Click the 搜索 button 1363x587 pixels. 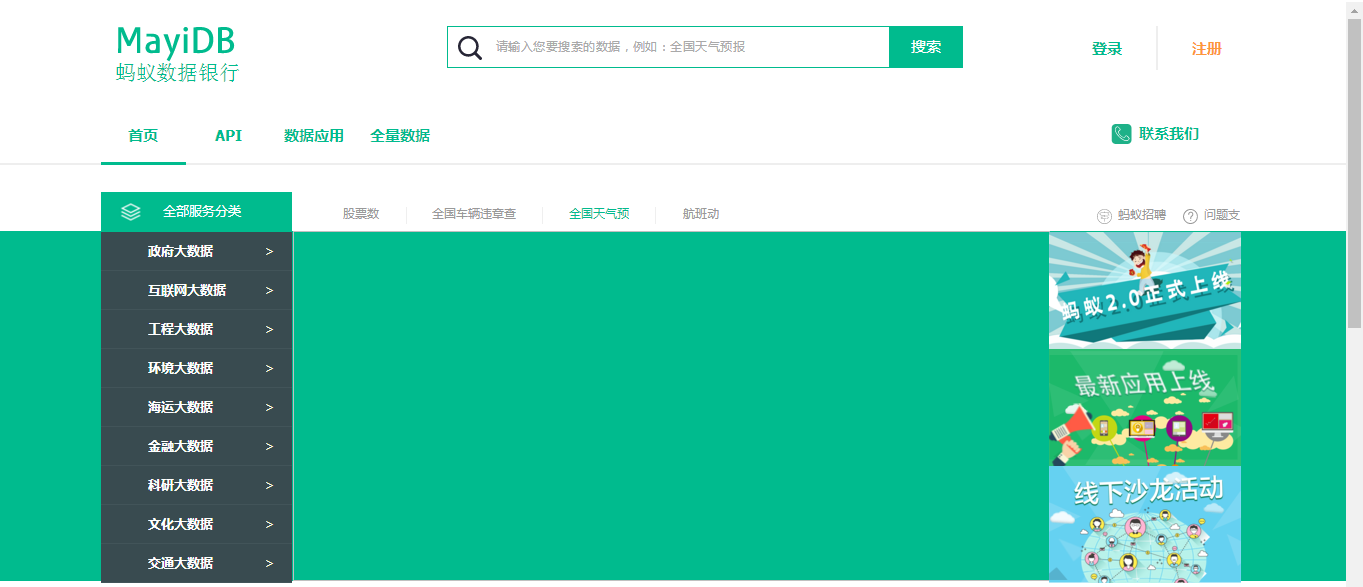[925, 46]
